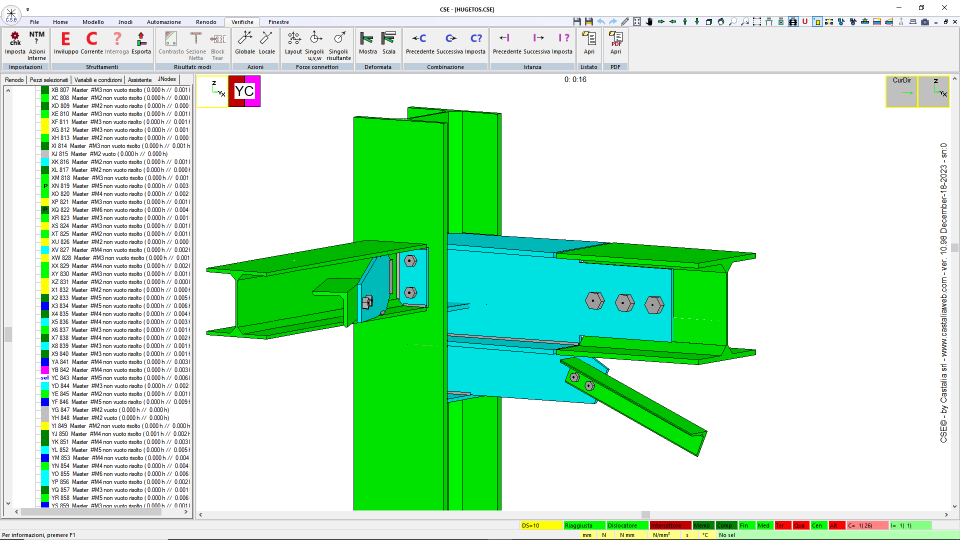Open the PDF Apri report
The height and width of the screenshot is (540, 960).
point(615,43)
